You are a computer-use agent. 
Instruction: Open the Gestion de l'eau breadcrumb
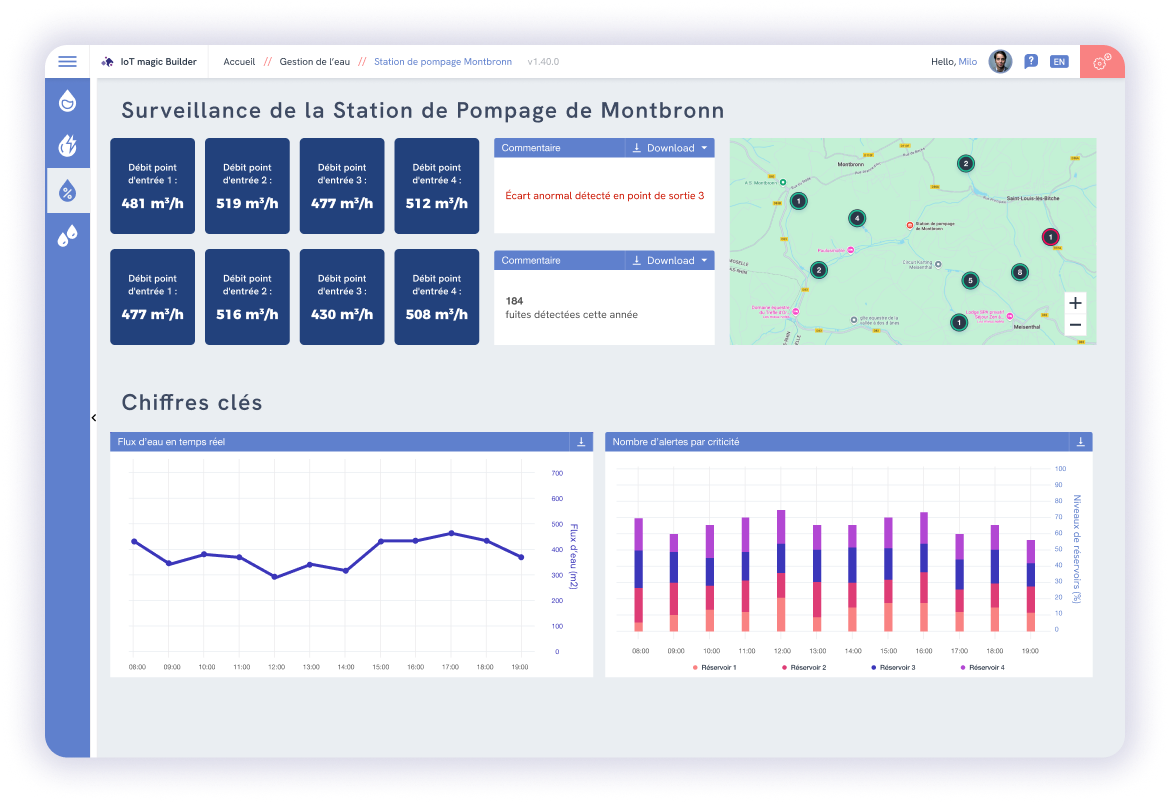pyautogui.click(x=313, y=61)
